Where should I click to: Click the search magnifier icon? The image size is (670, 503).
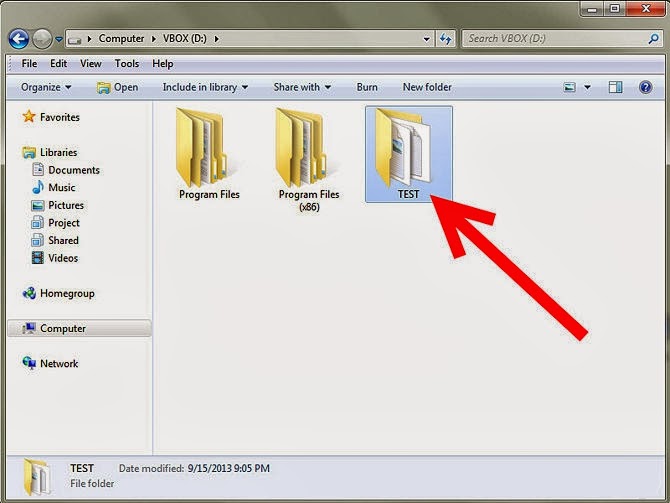[653, 39]
